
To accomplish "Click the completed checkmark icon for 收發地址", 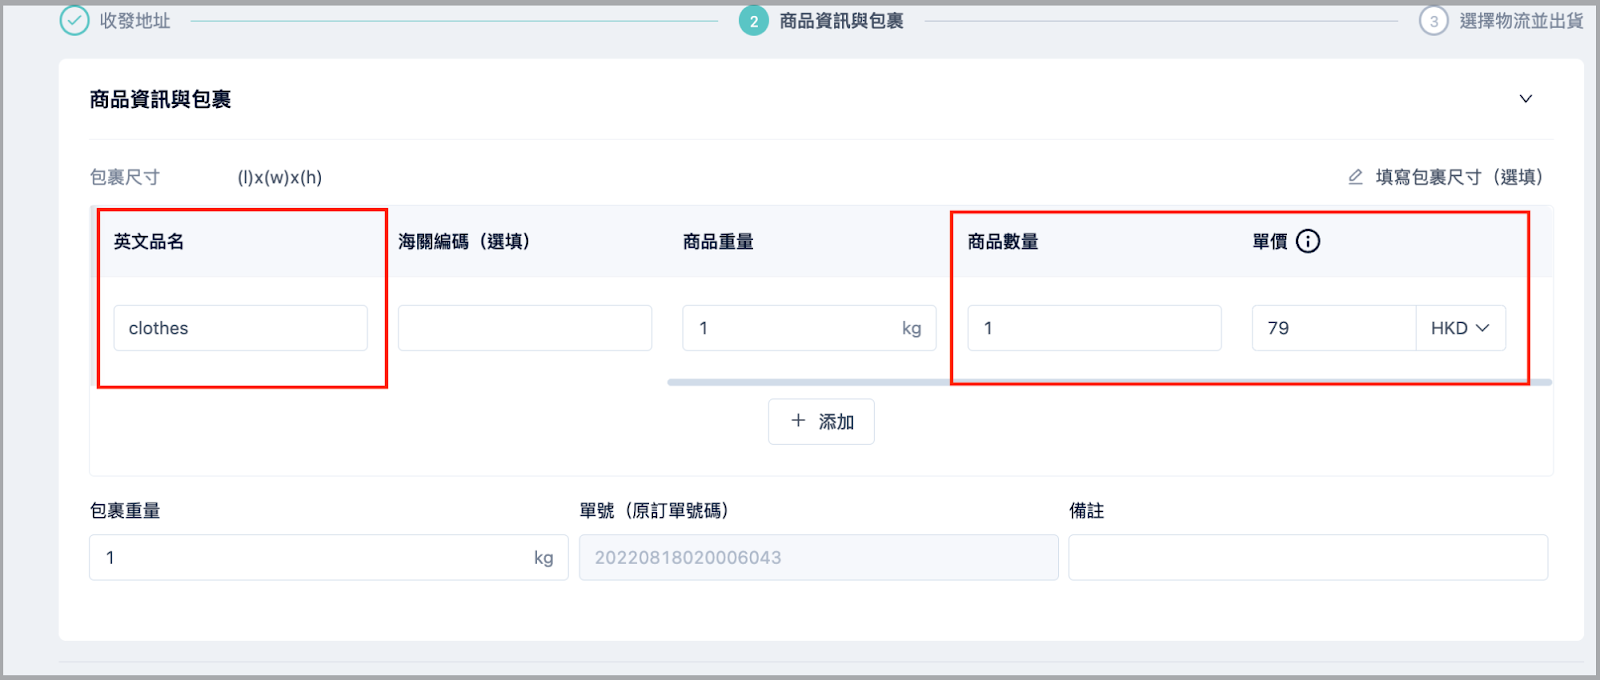I will (74, 20).
